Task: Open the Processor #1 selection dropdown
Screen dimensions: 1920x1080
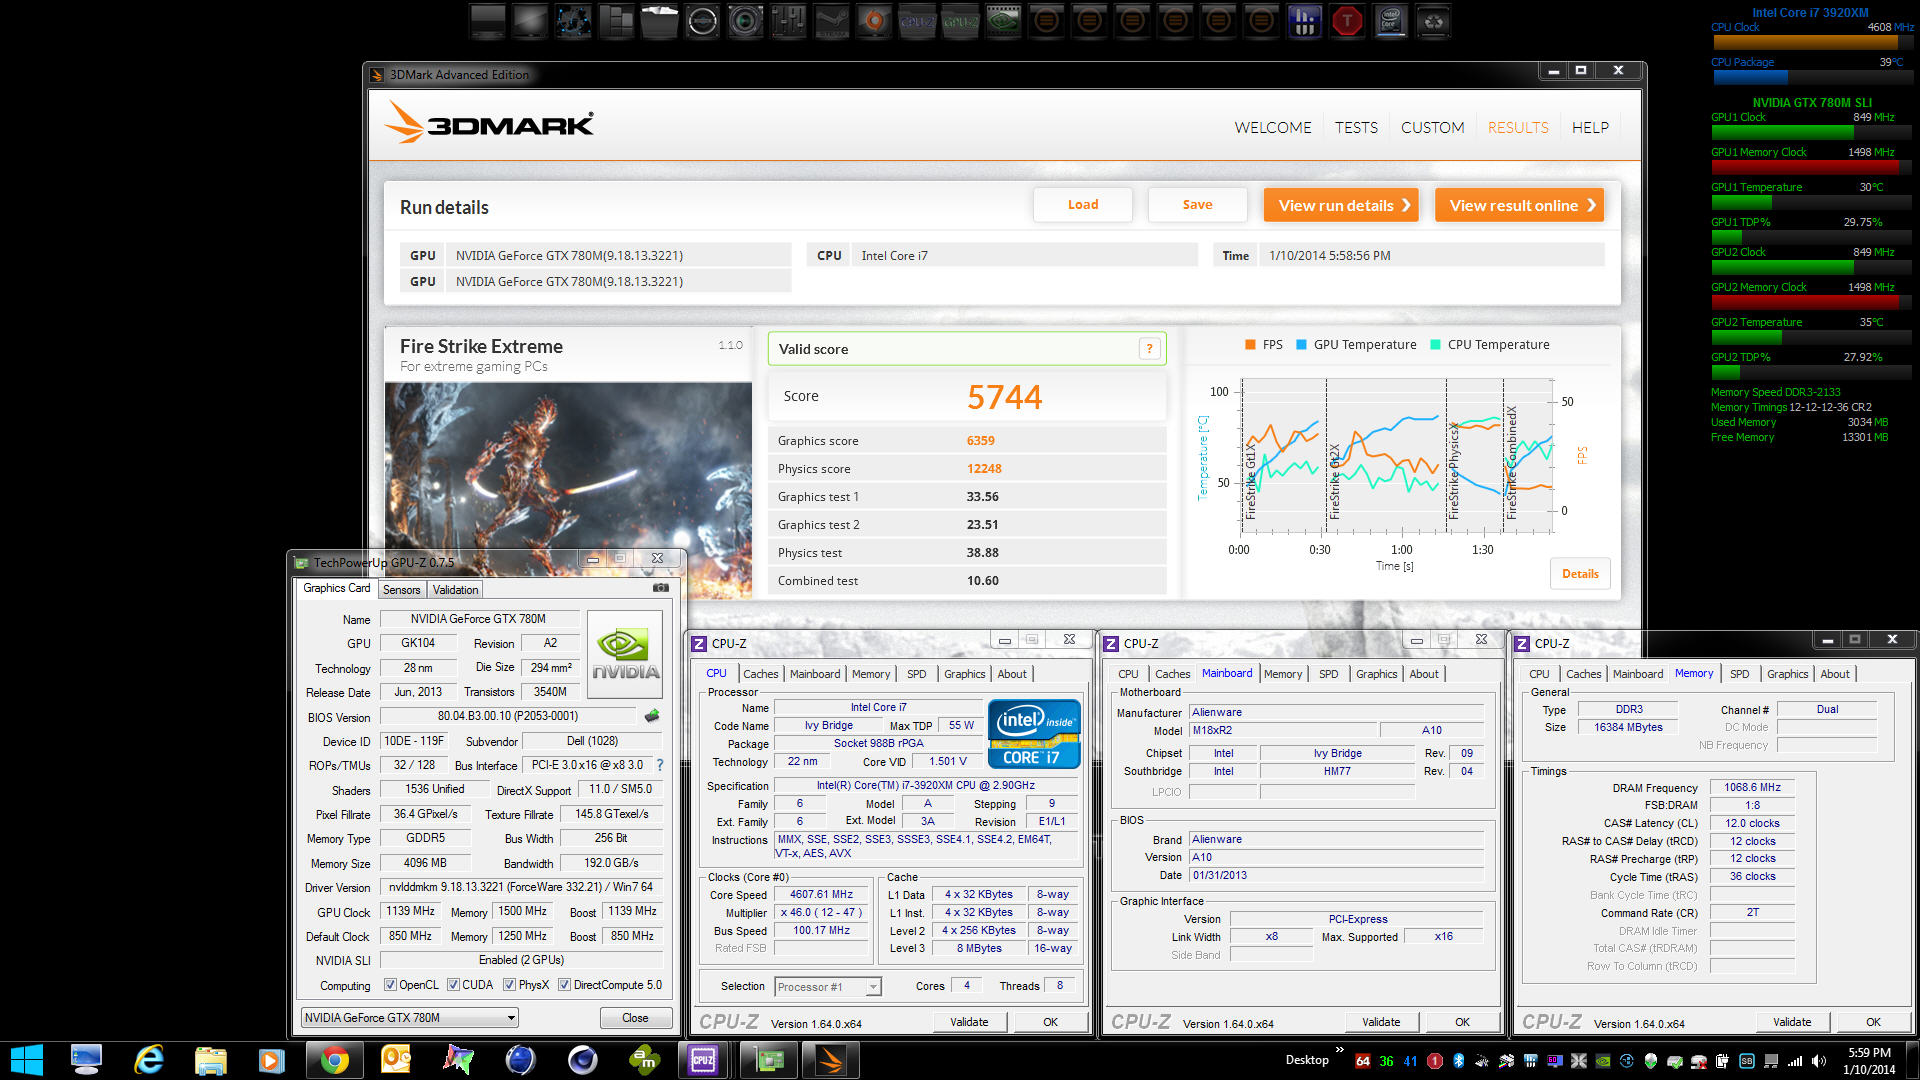Action: [x=828, y=987]
